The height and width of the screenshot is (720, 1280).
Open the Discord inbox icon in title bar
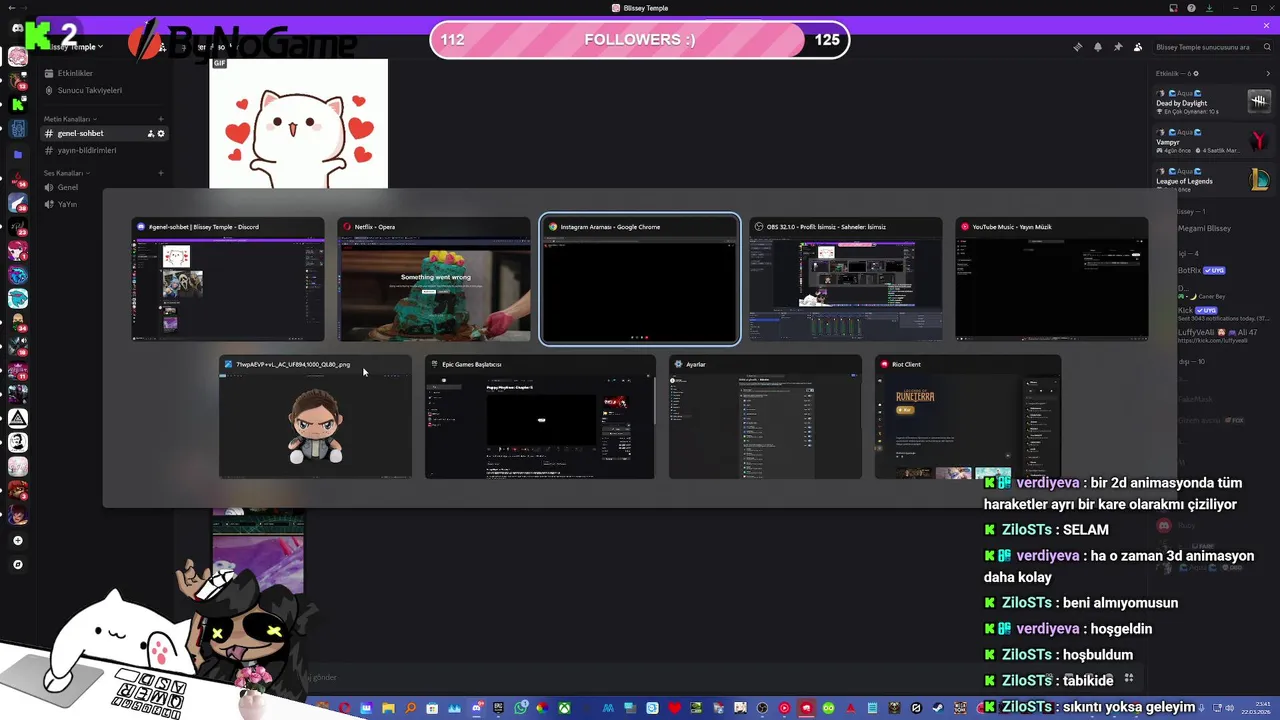(1173, 8)
